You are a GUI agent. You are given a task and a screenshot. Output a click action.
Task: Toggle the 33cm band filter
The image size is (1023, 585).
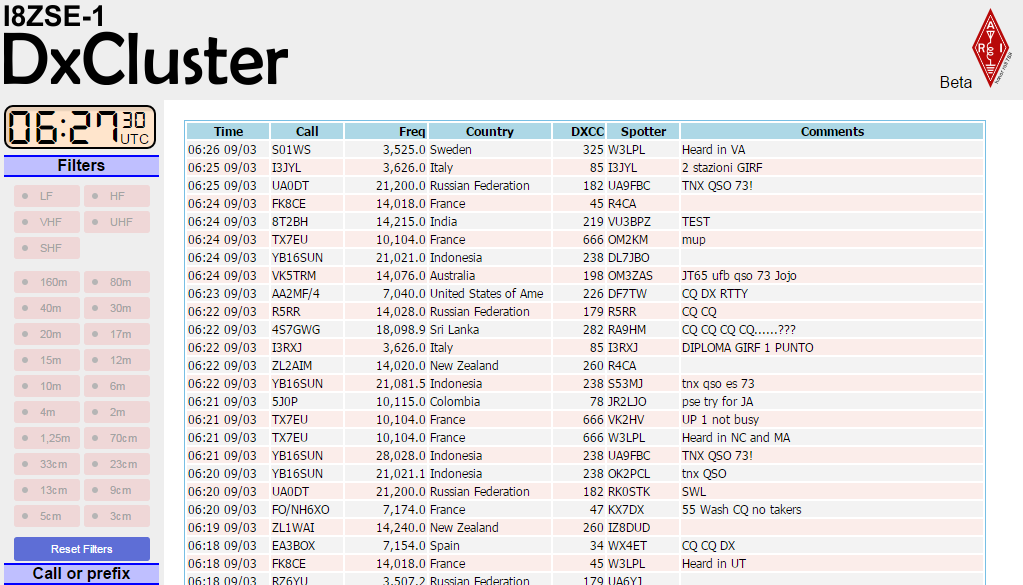pyautogui.click(x=47, y=464)
